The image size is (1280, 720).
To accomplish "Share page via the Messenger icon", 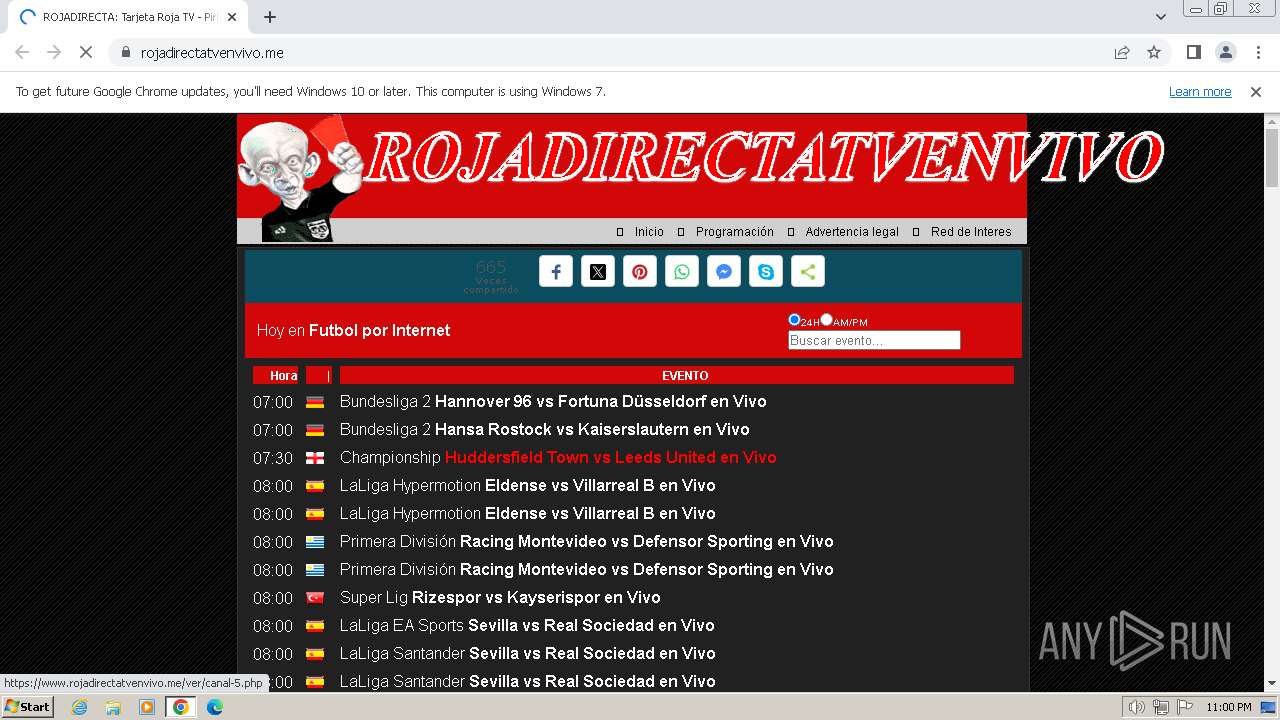I will tap(724, 272).
